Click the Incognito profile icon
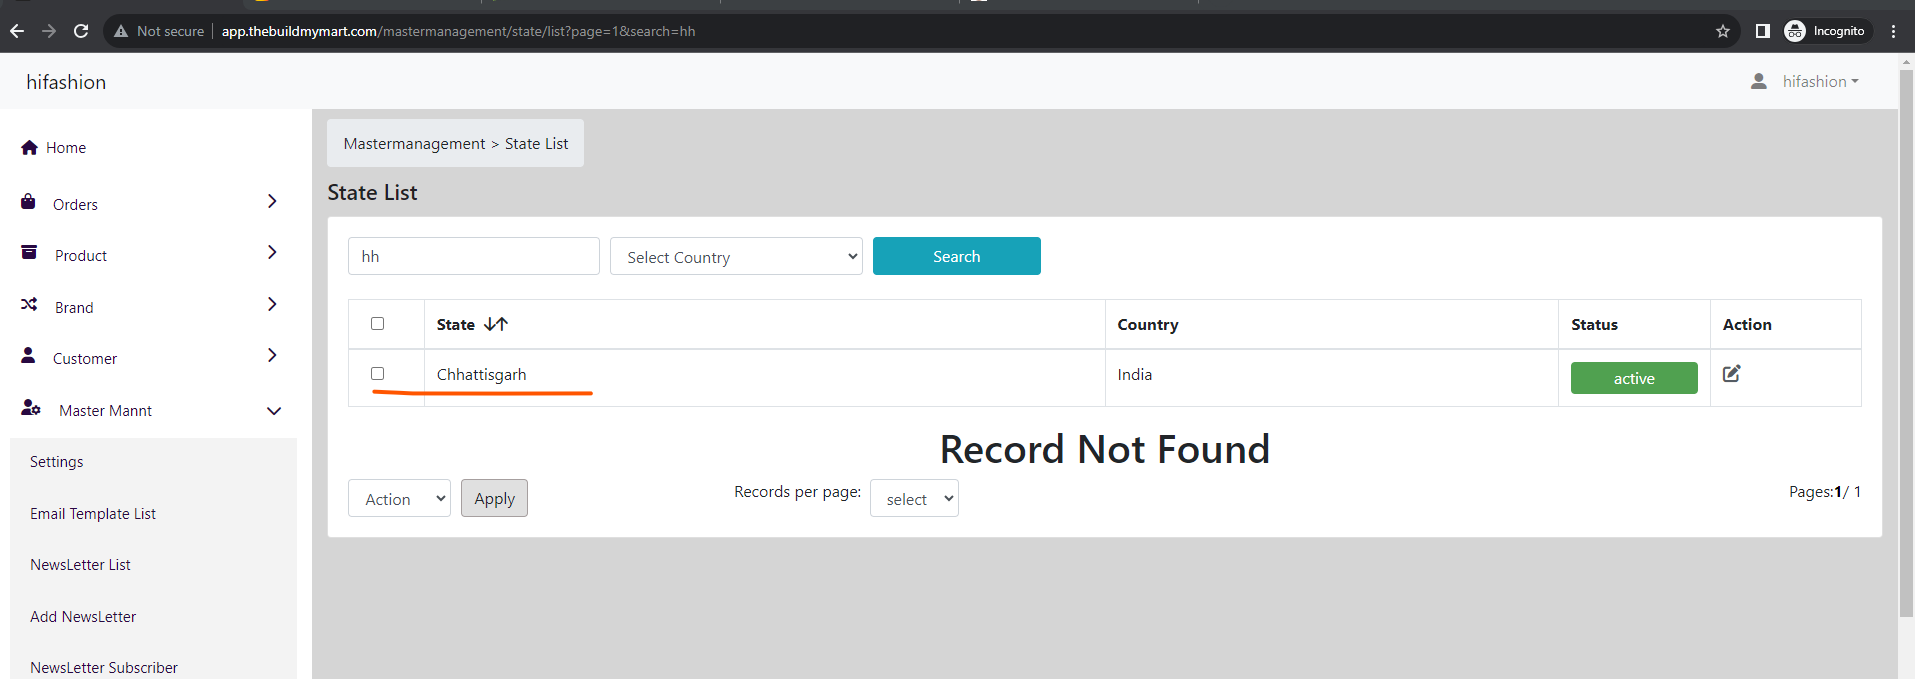This screenshot has width=1915, height=679. [1795, 31]
